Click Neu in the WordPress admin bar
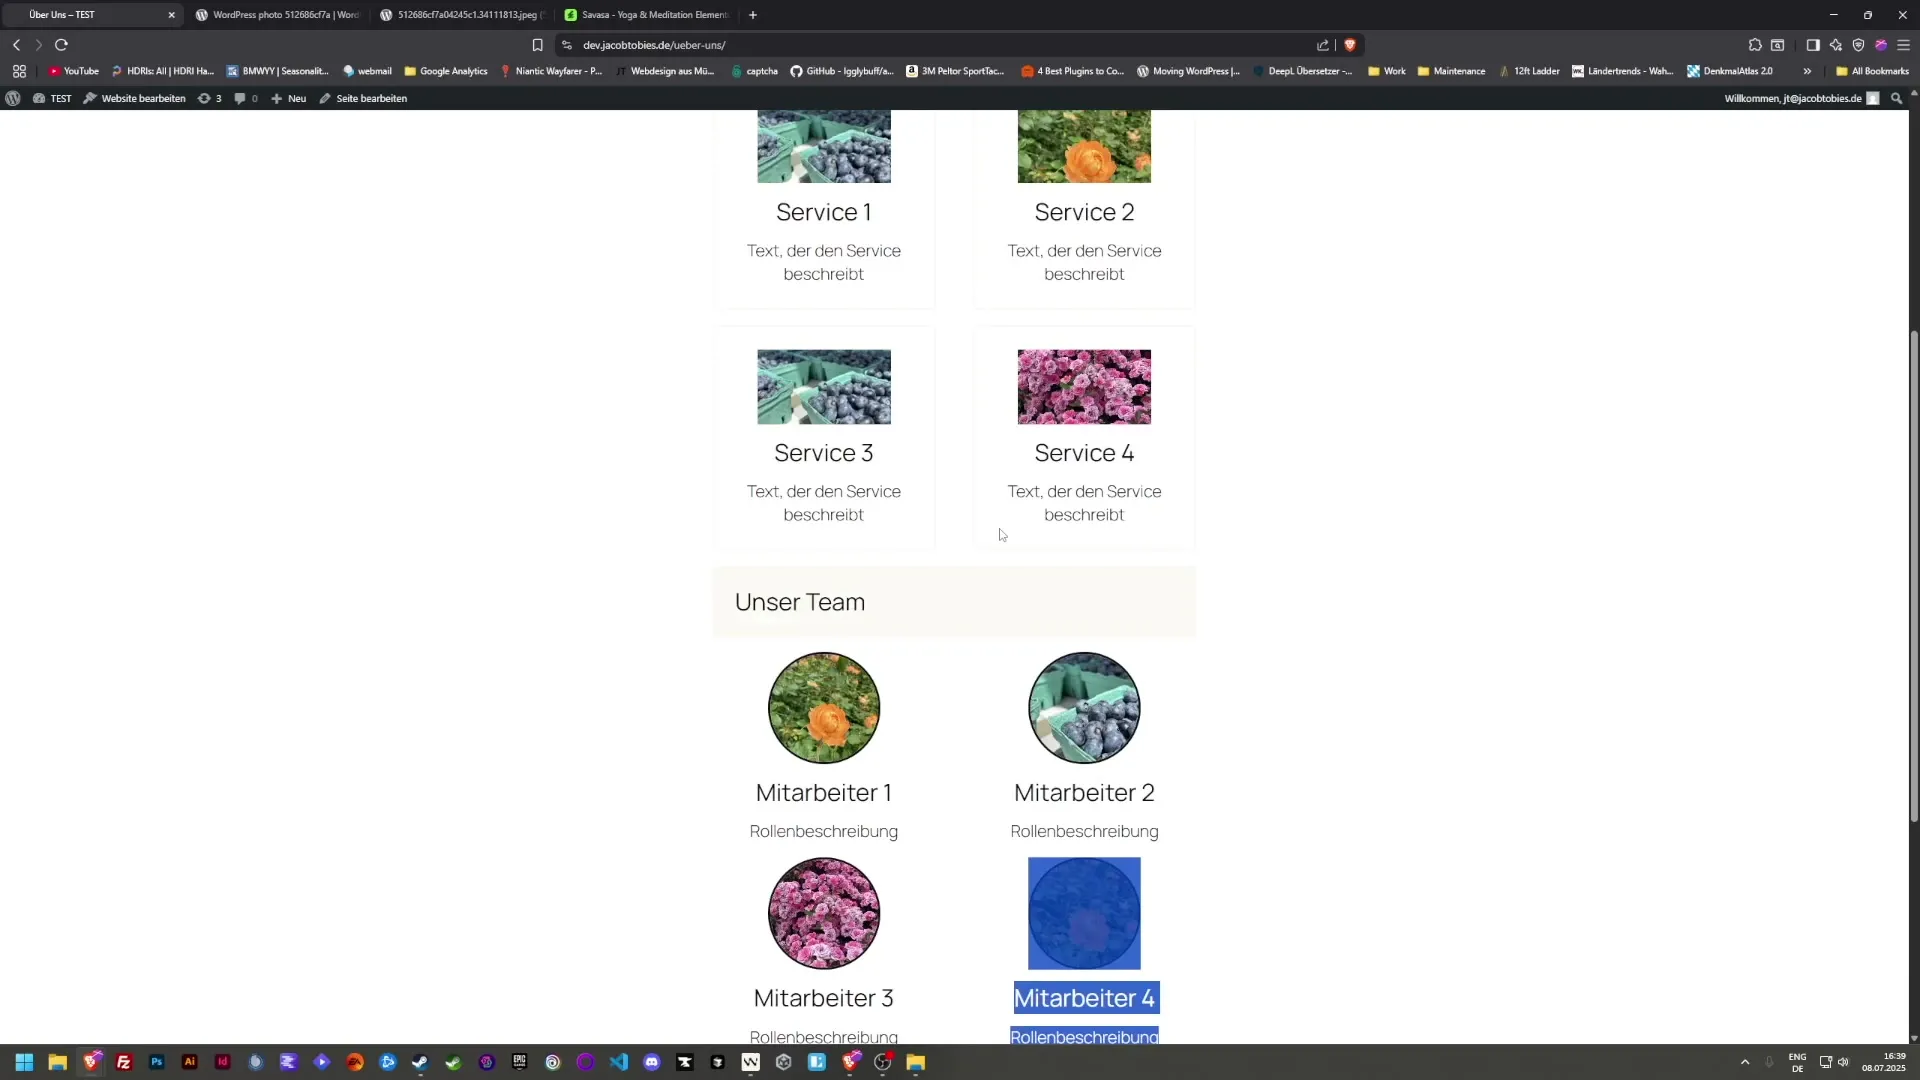 289,98
